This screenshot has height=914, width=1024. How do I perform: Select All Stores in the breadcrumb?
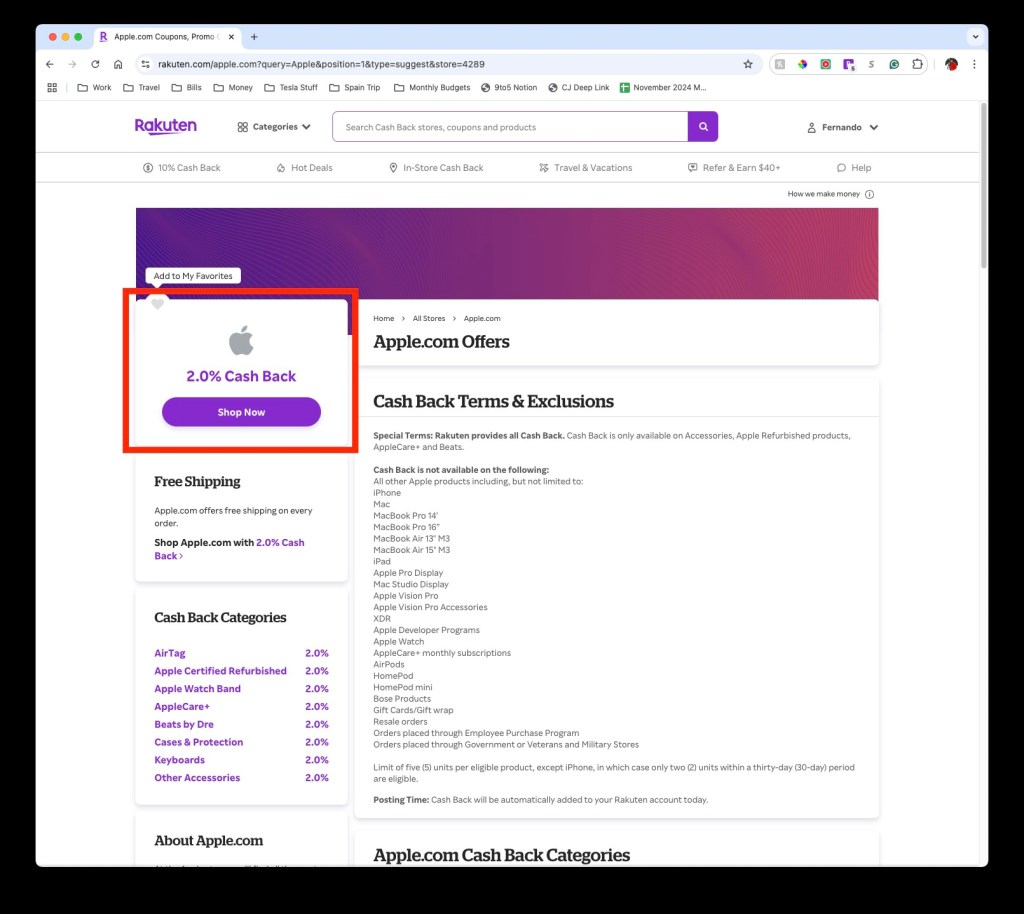pyautogui.click(x=428, y=318)
